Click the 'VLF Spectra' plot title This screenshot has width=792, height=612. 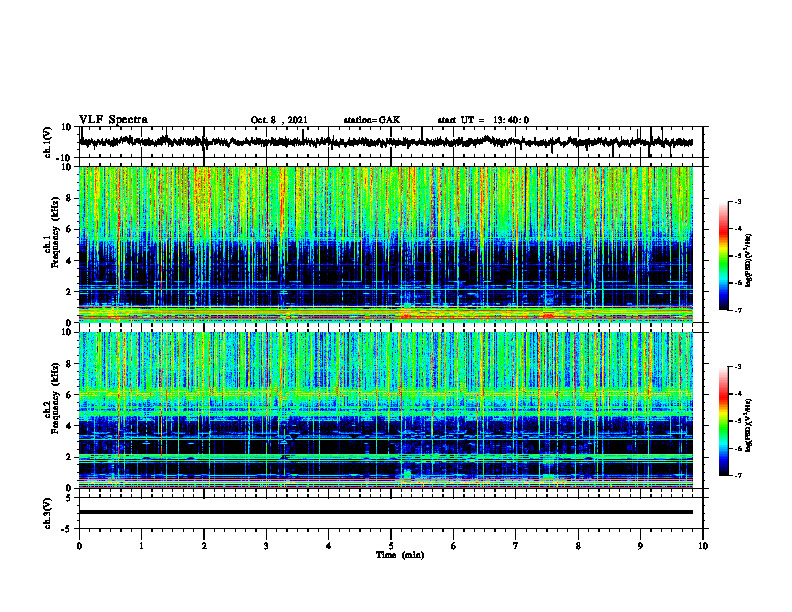pyautogui.click(x=113, y=120)
